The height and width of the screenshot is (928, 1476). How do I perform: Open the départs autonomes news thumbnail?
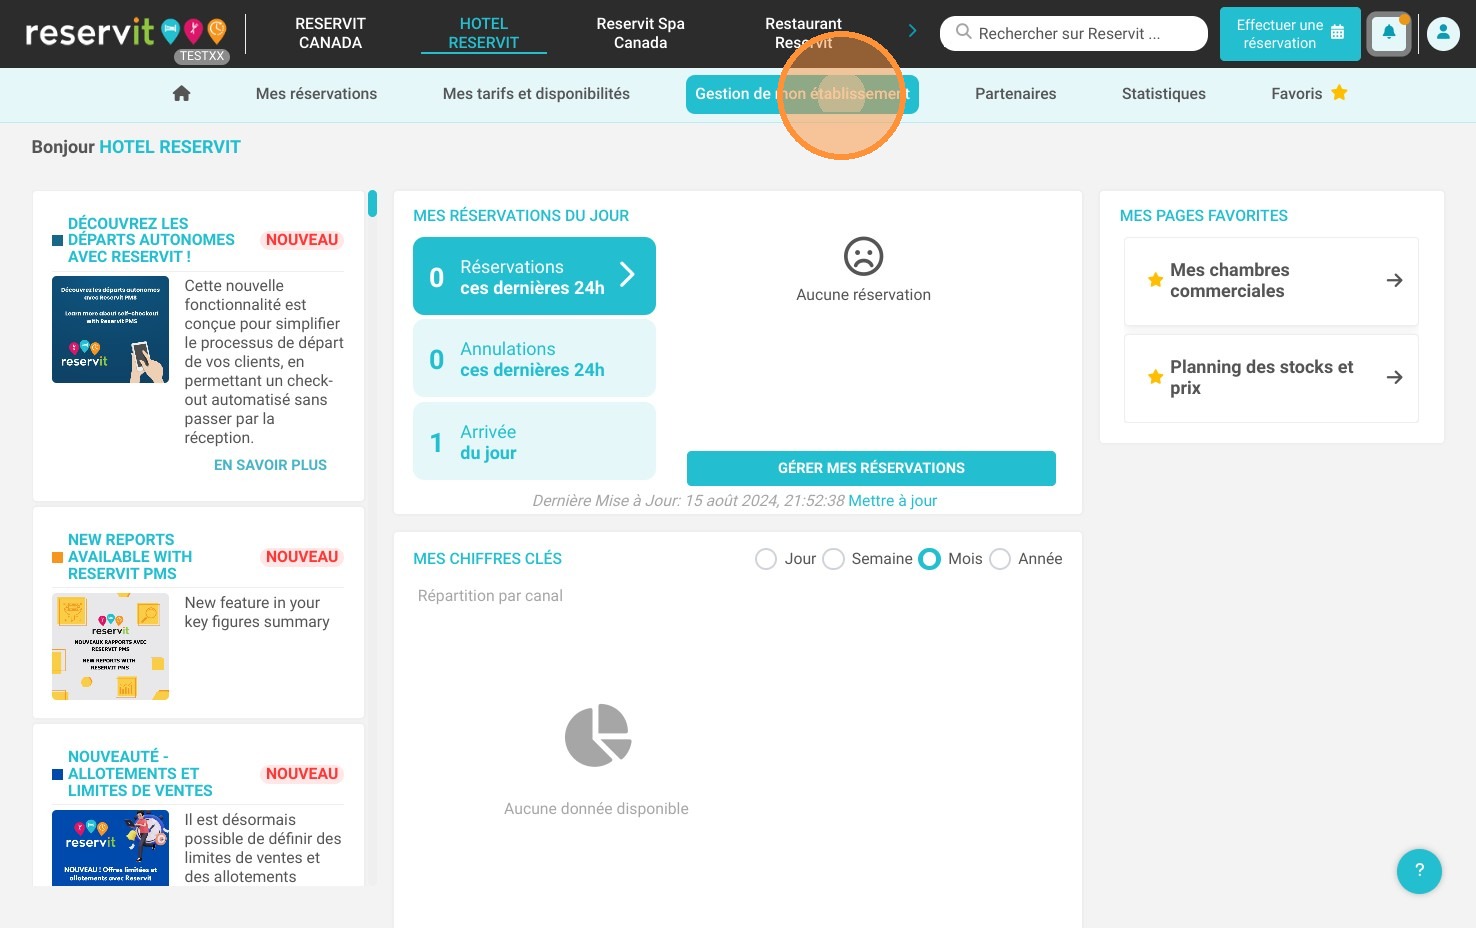pyautogui.click(x=110, y=329)
